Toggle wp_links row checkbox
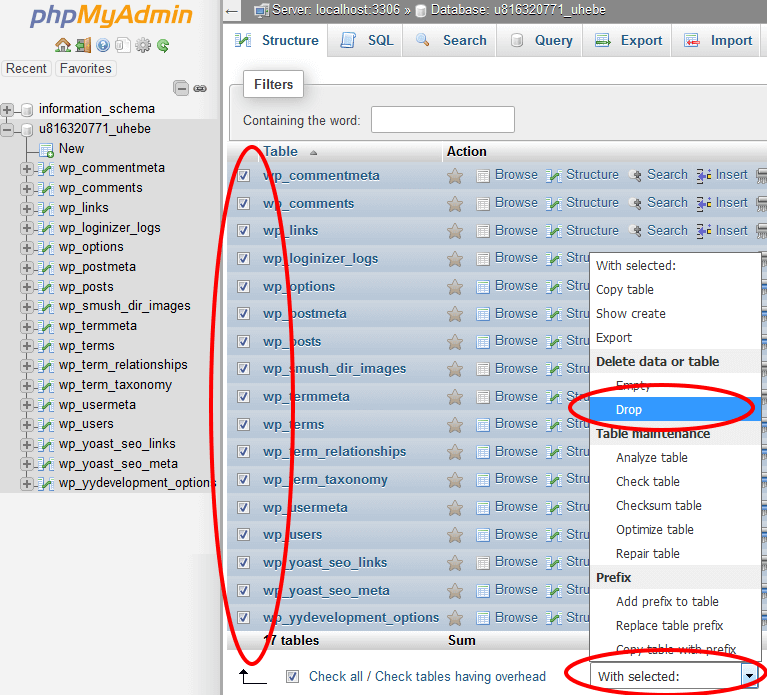 244,231
